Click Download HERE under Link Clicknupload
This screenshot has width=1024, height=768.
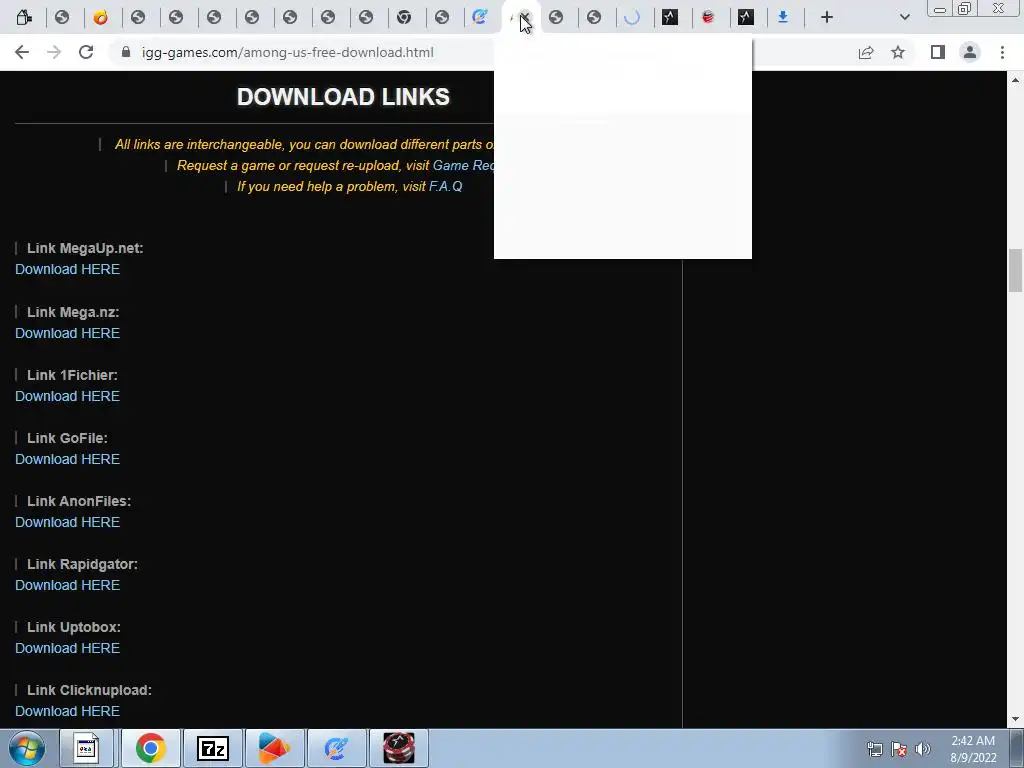67,711
